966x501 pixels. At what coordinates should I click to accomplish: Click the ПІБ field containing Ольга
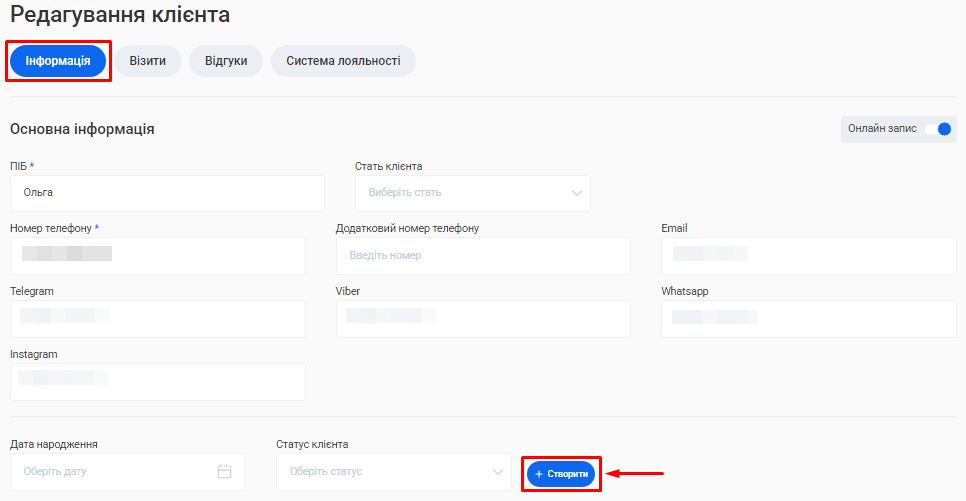click(167, 193)
